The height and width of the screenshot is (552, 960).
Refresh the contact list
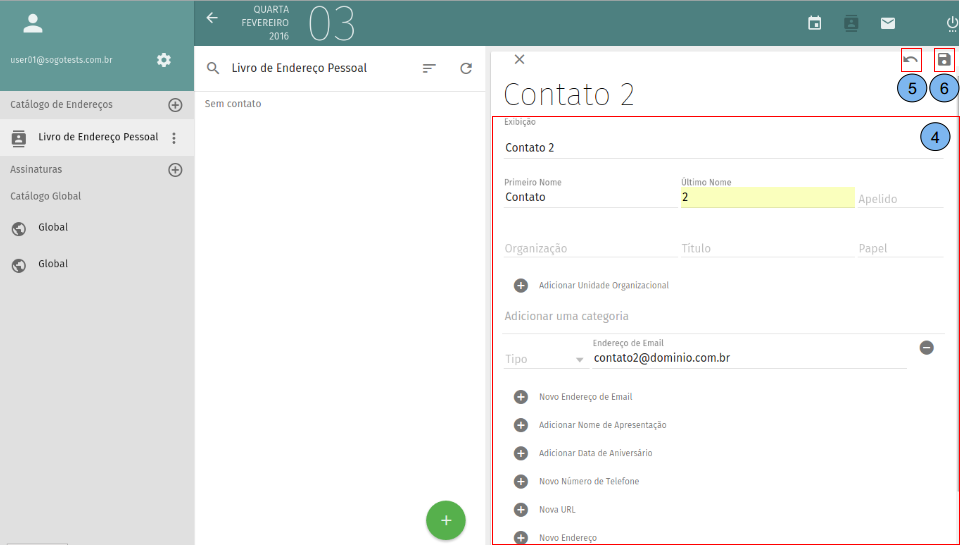pos(466,68)
